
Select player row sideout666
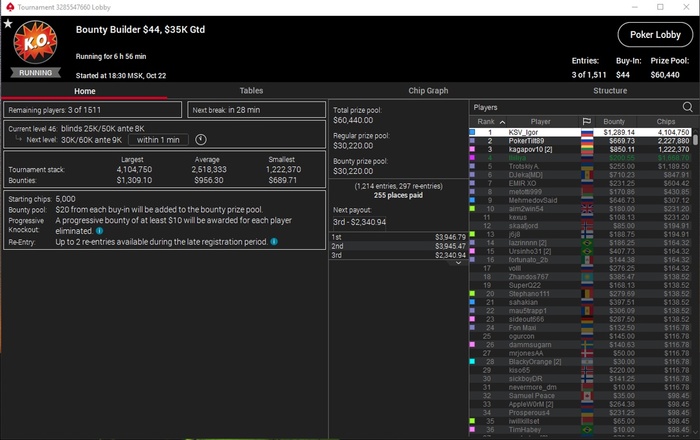tap(580, 319)
